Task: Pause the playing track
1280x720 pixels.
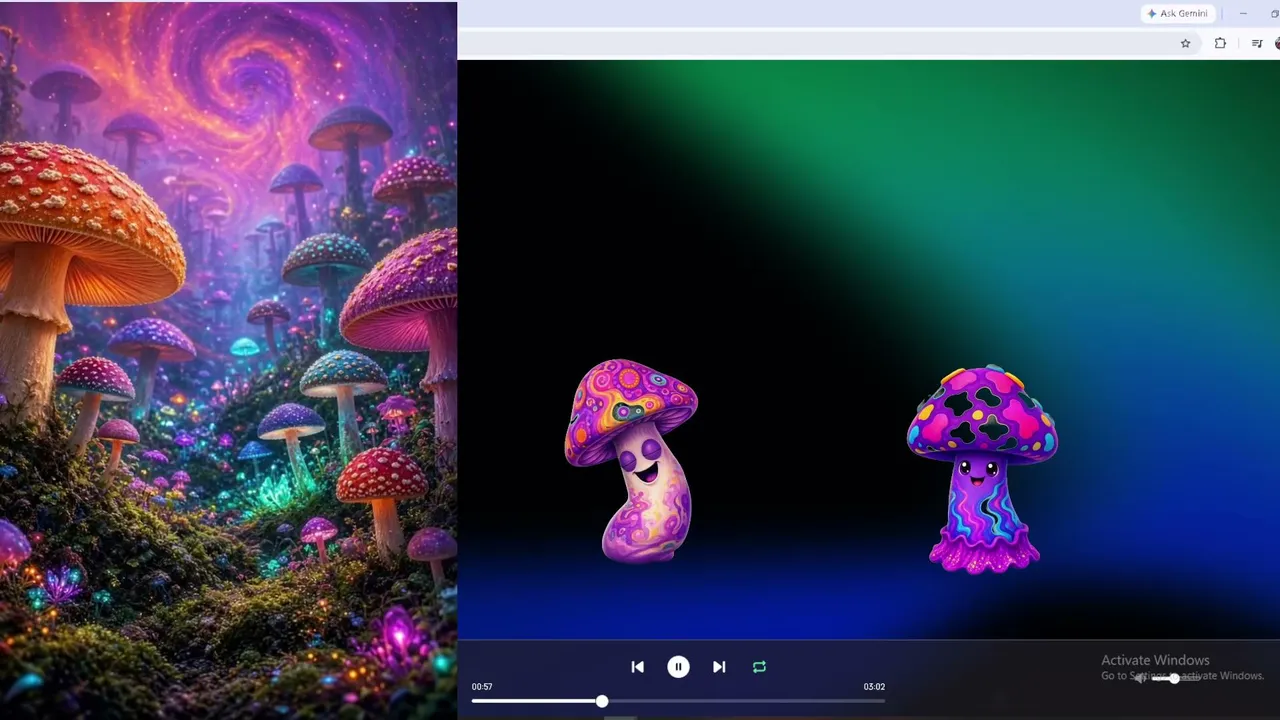Action: point(678,667)
